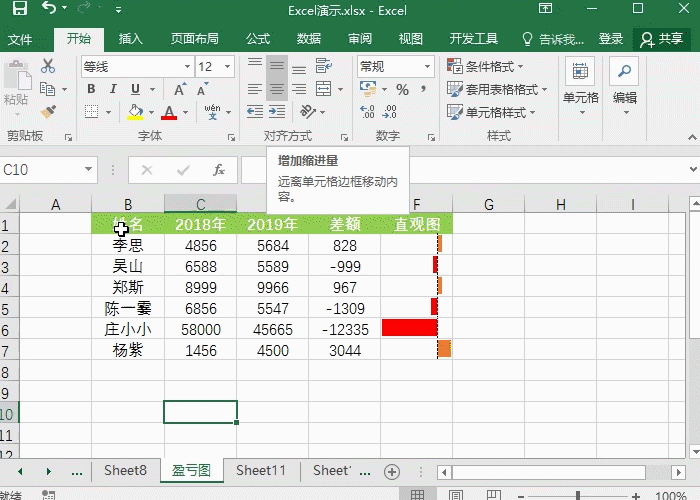Select the column G header
Screen dimensions: 700x500
point(489,204)
